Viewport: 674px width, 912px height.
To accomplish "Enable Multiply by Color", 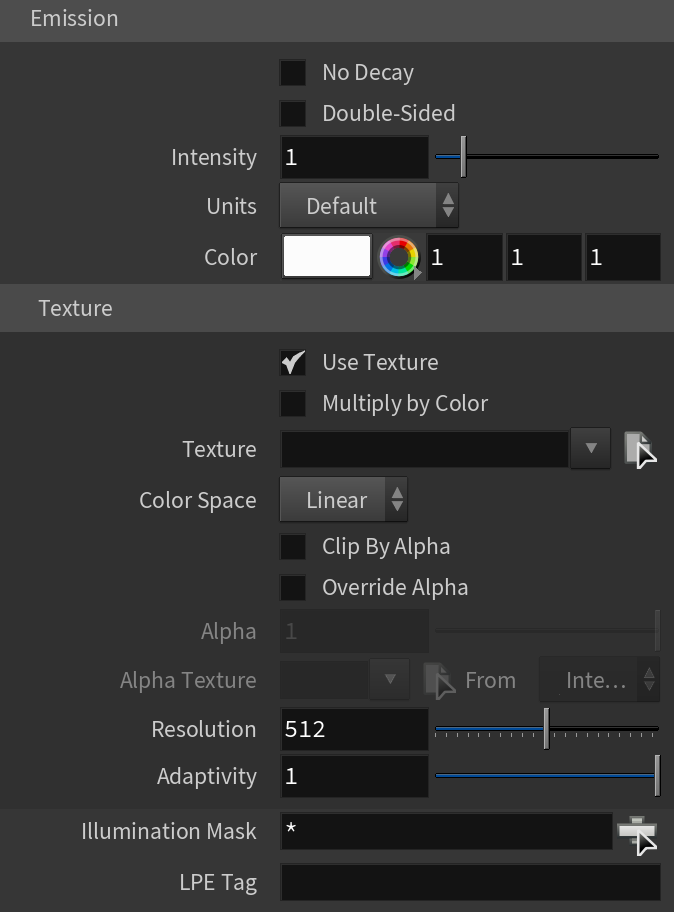I will click(x=293, y=403).
